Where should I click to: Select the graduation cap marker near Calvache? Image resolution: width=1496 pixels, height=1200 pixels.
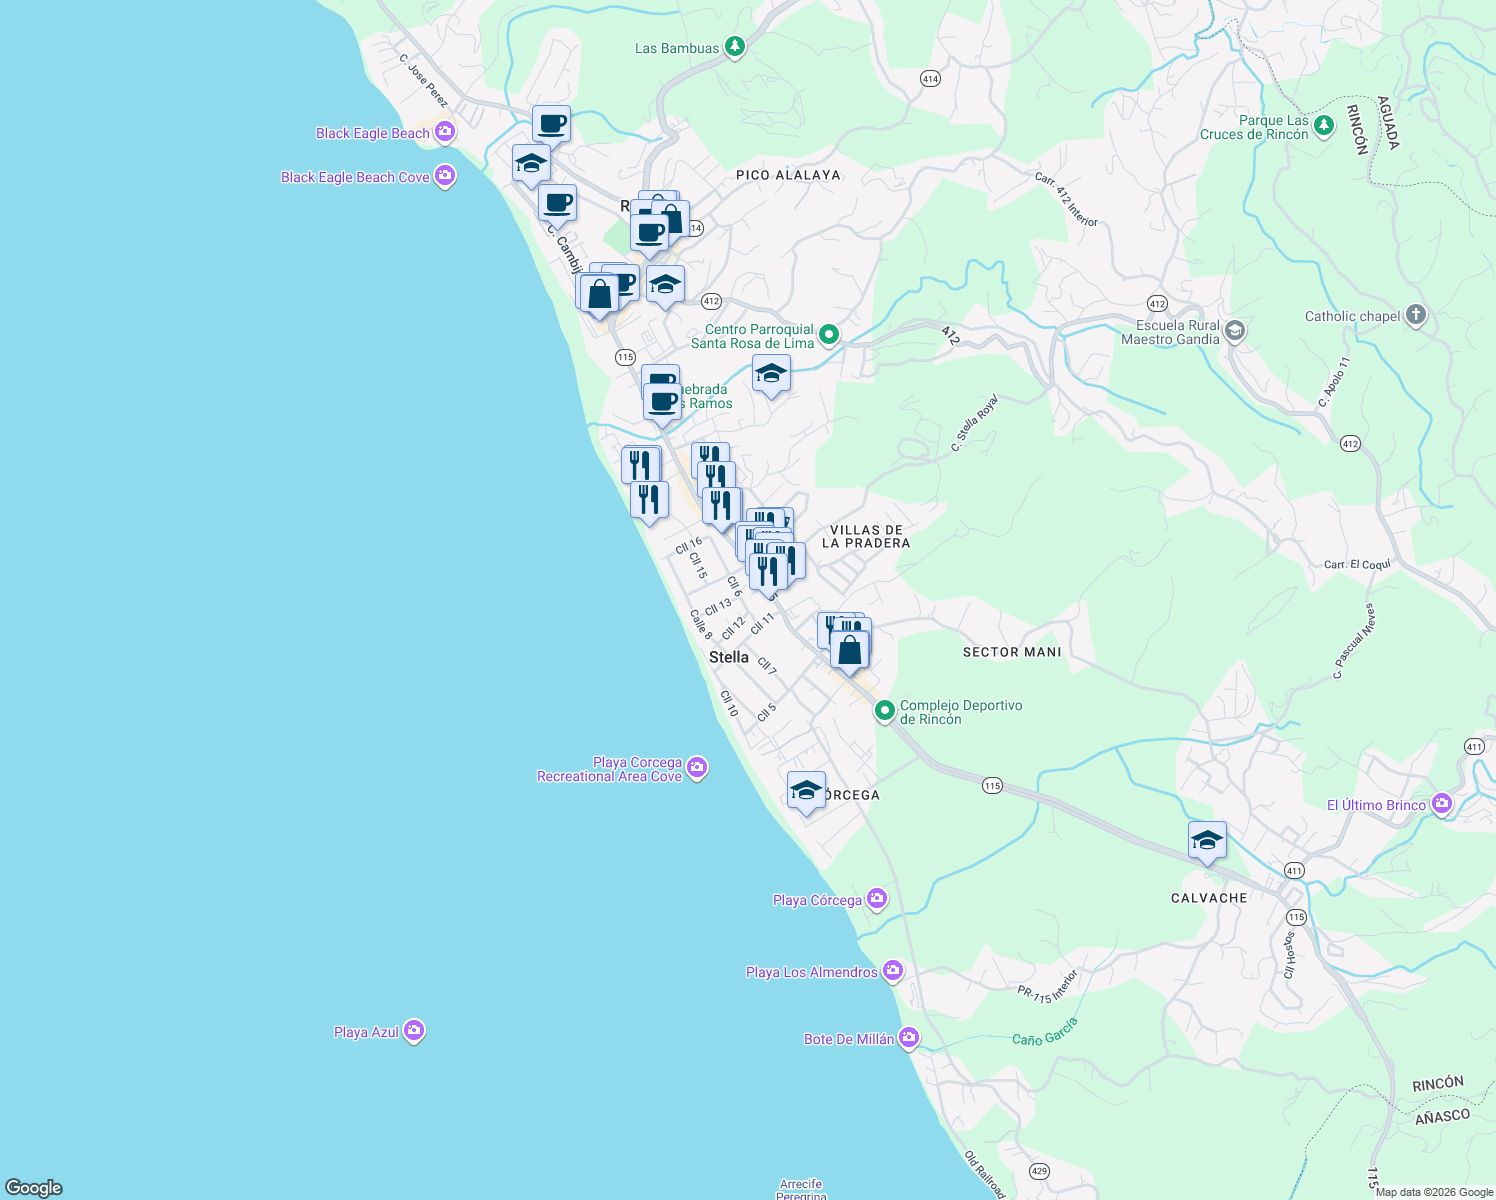[1207, 840]
